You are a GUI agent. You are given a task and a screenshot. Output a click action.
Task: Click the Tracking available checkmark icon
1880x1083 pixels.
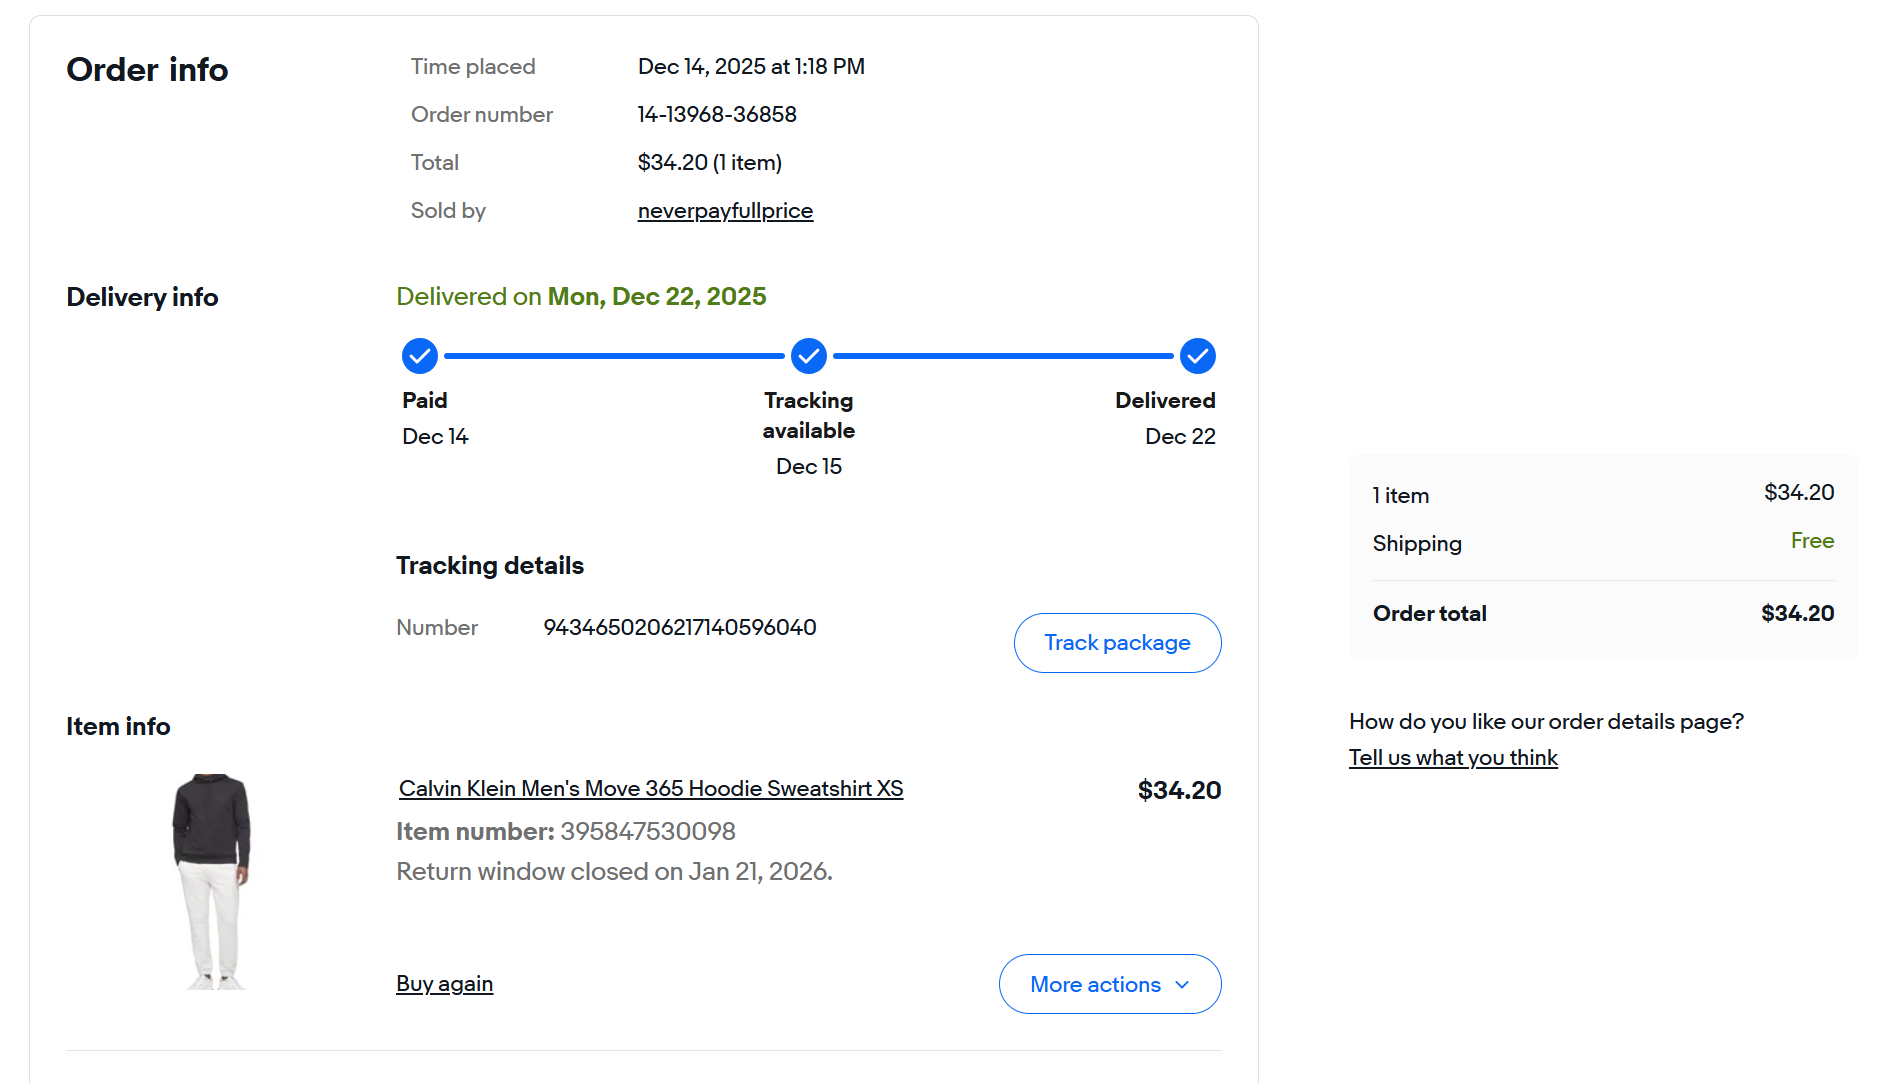[809, 356]
